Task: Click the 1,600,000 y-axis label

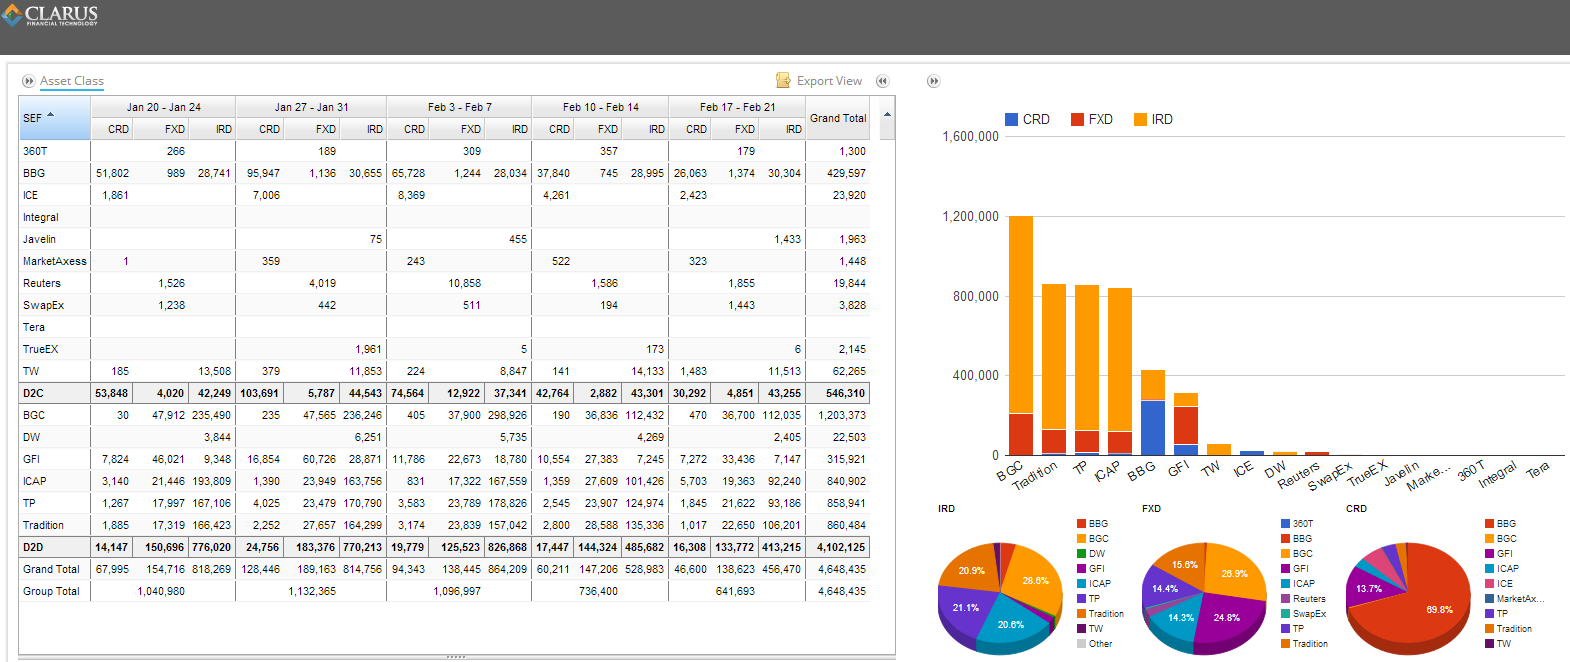Action: coord(970,136)
